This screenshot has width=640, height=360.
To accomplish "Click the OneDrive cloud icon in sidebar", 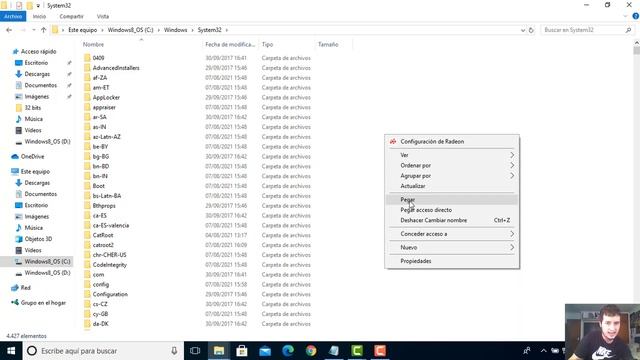I will 15,156.
